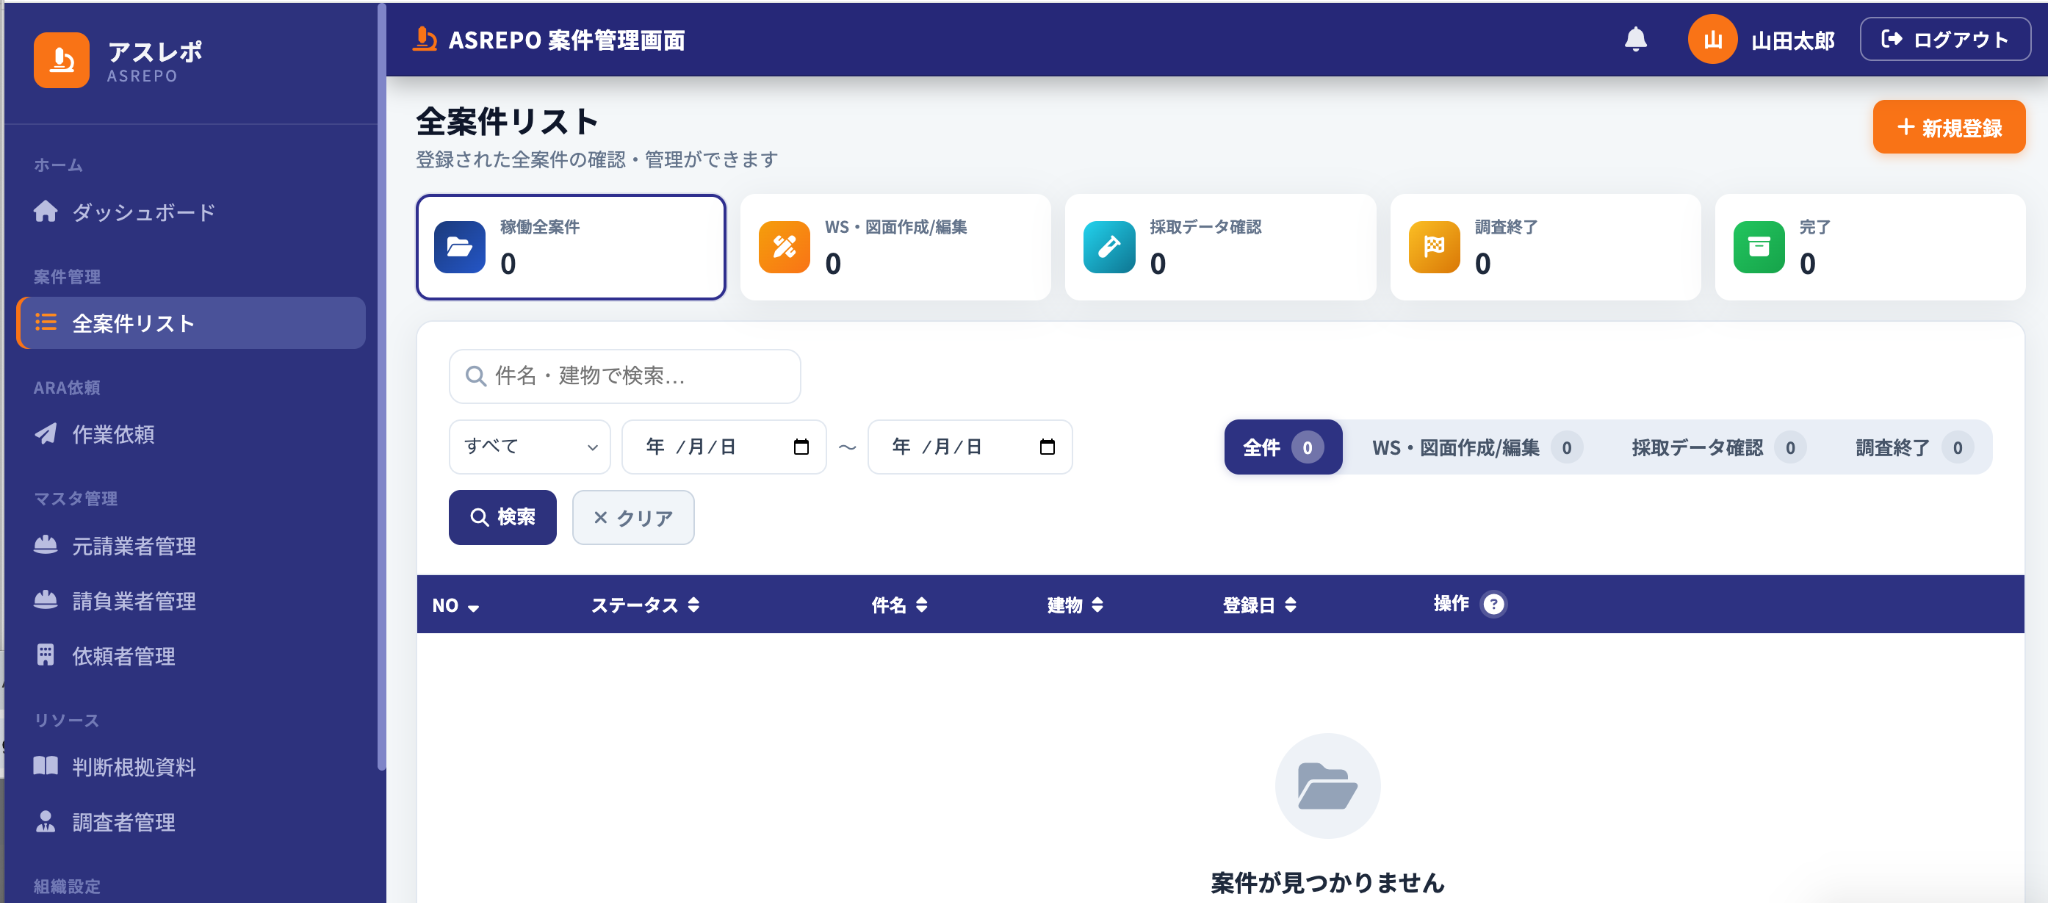Open the すべて status dropdown

pyautogui.click(x=530, y=447)
